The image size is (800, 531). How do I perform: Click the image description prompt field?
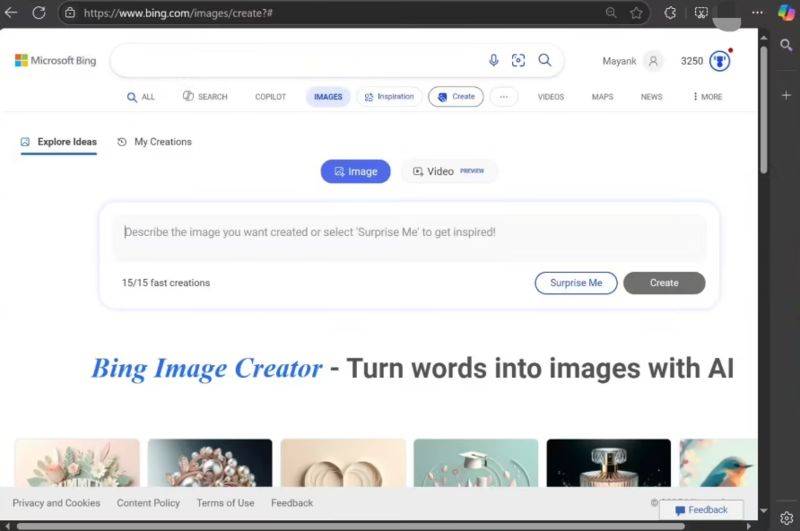coord(408,232)
